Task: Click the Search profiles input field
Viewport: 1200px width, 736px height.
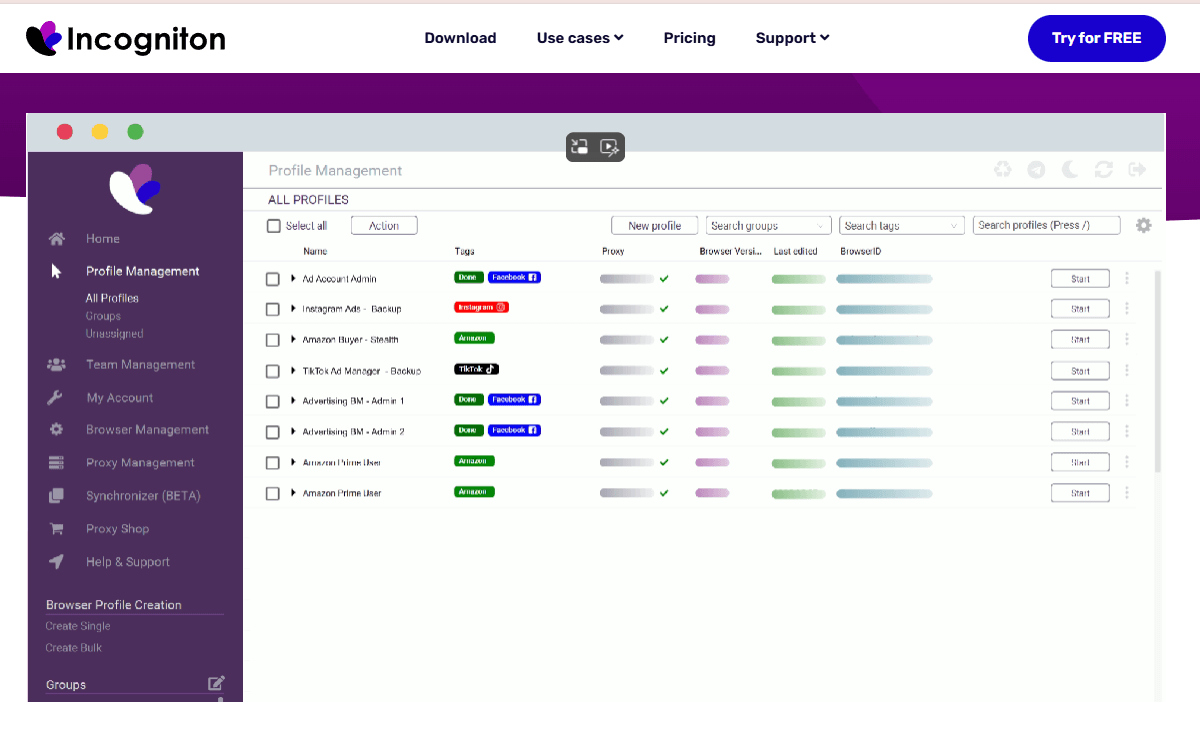Action: click(x=1045, y=226)
